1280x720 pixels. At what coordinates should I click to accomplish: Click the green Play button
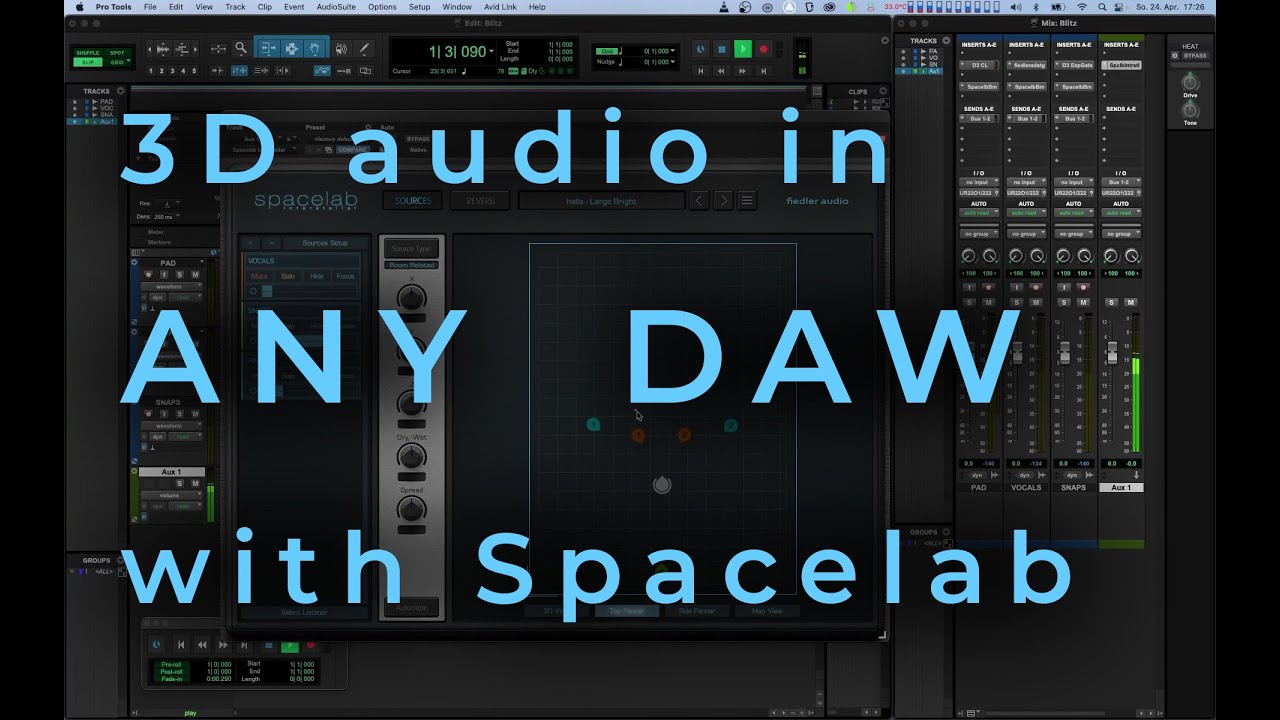tap(742, 49)
